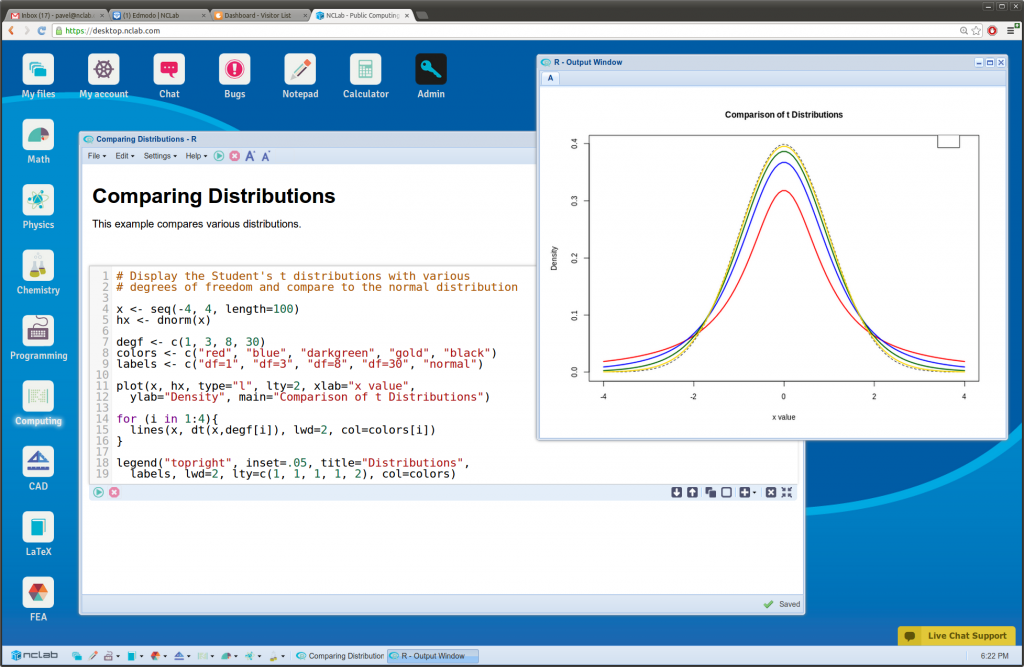Open the FEA application icon

tap(37, 593)
